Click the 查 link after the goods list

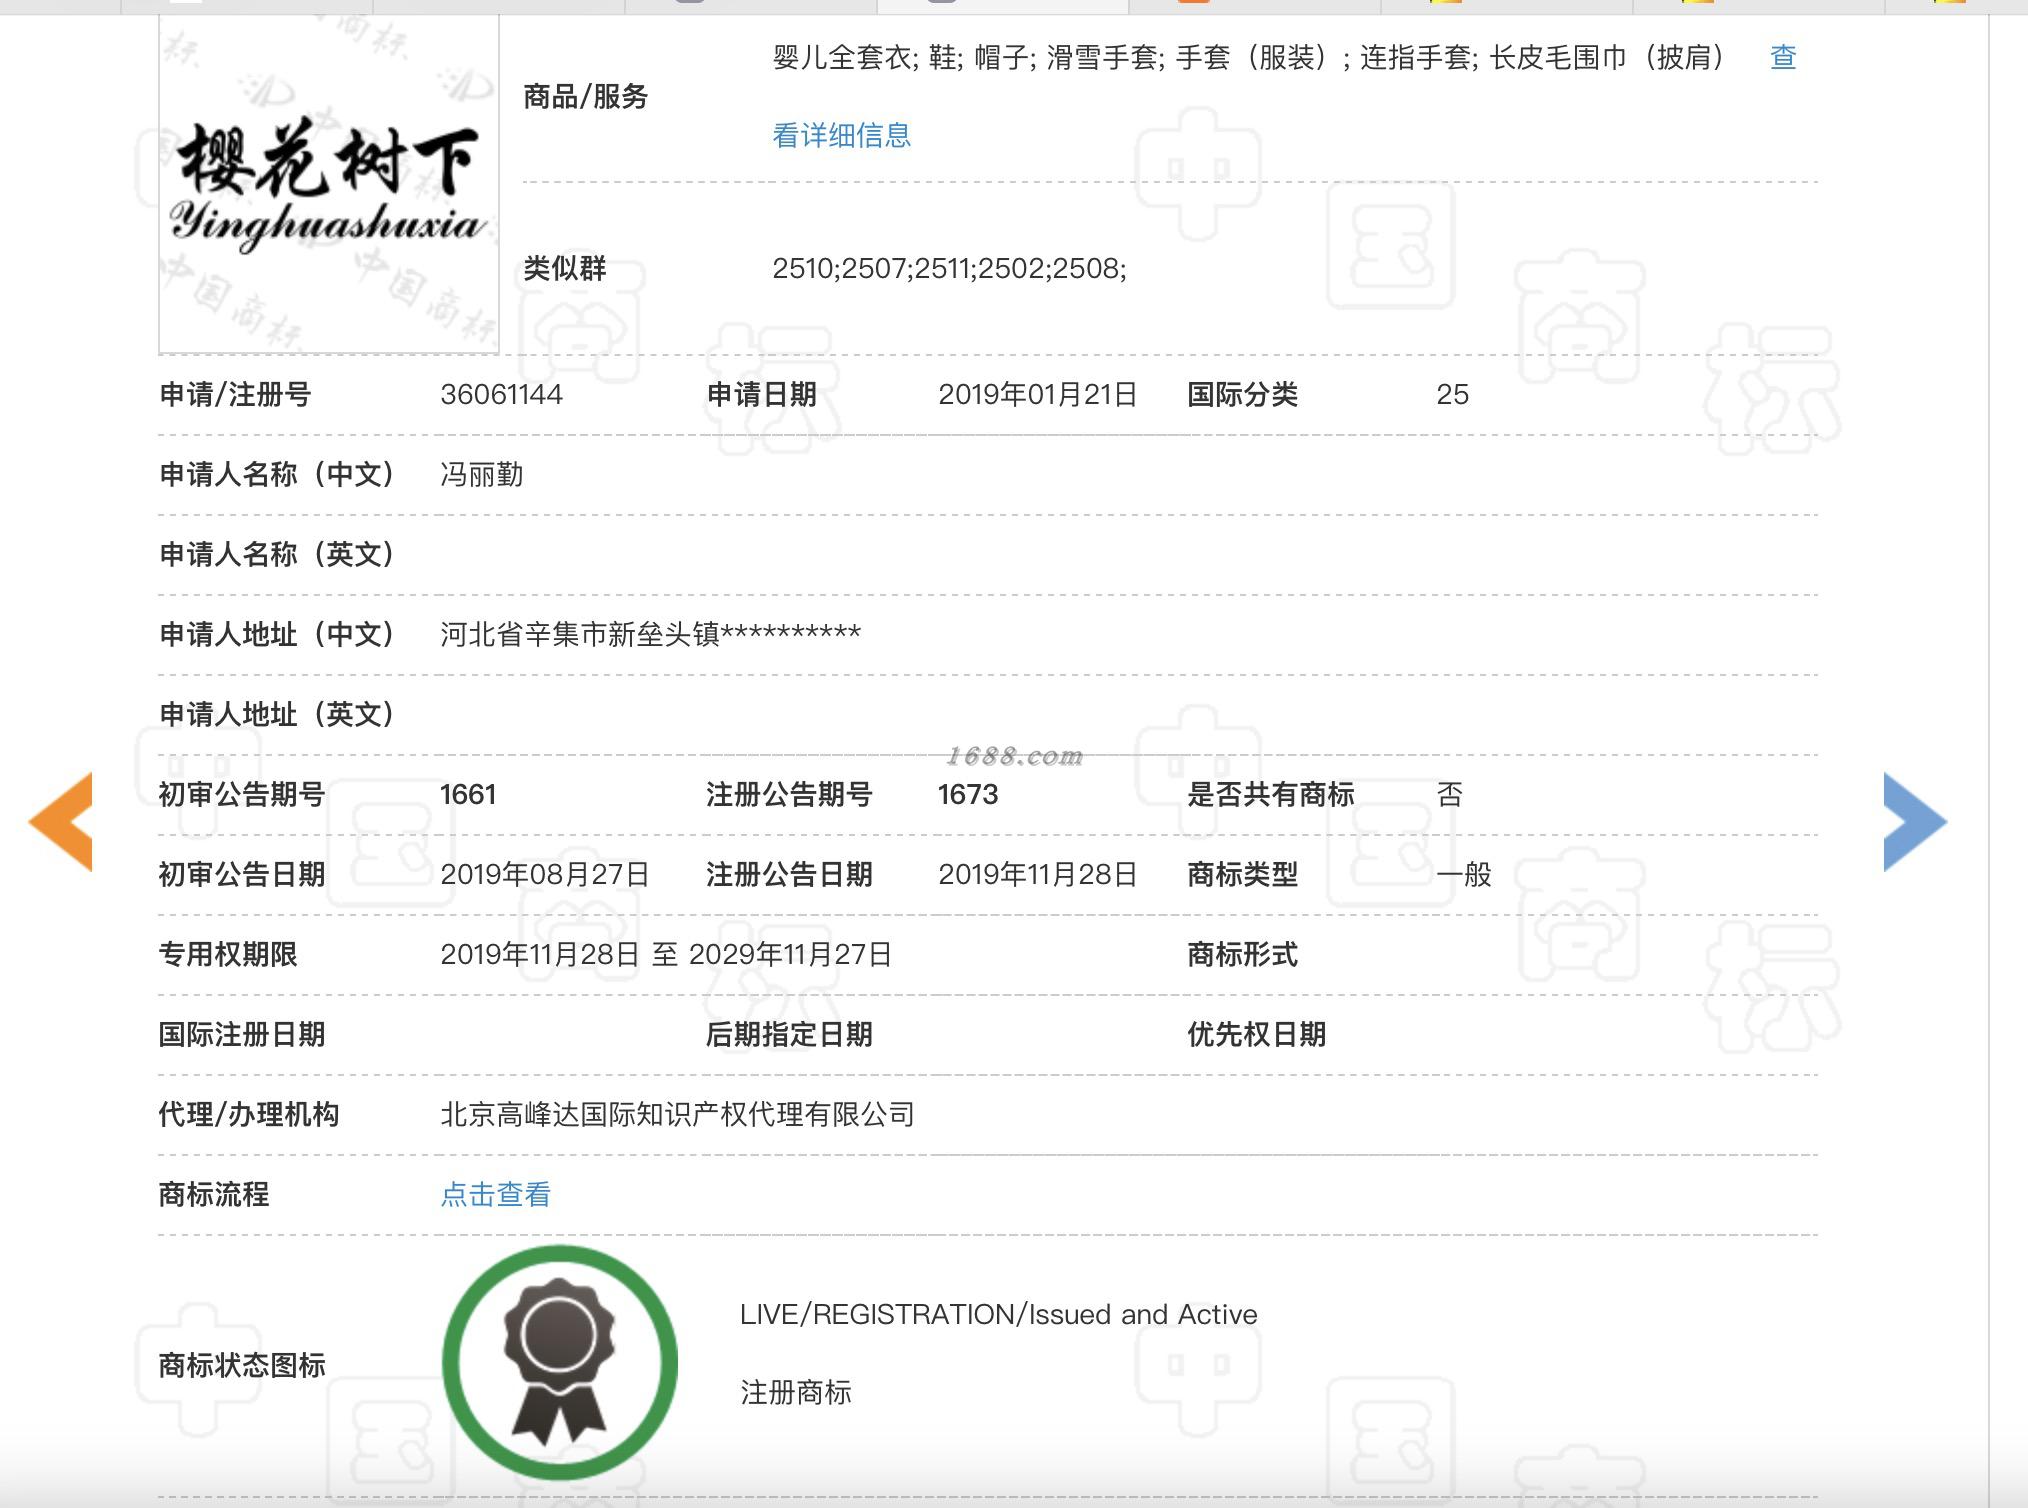tap(1782, 57)
